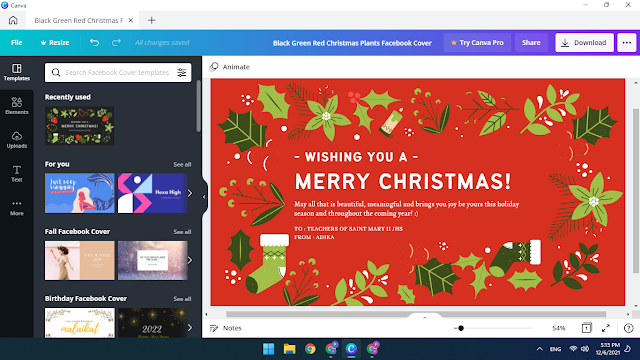Open Google Chrome from taskbar
Image resolution: width=640 pixels, height=360 pixels.
click(310, 349)
